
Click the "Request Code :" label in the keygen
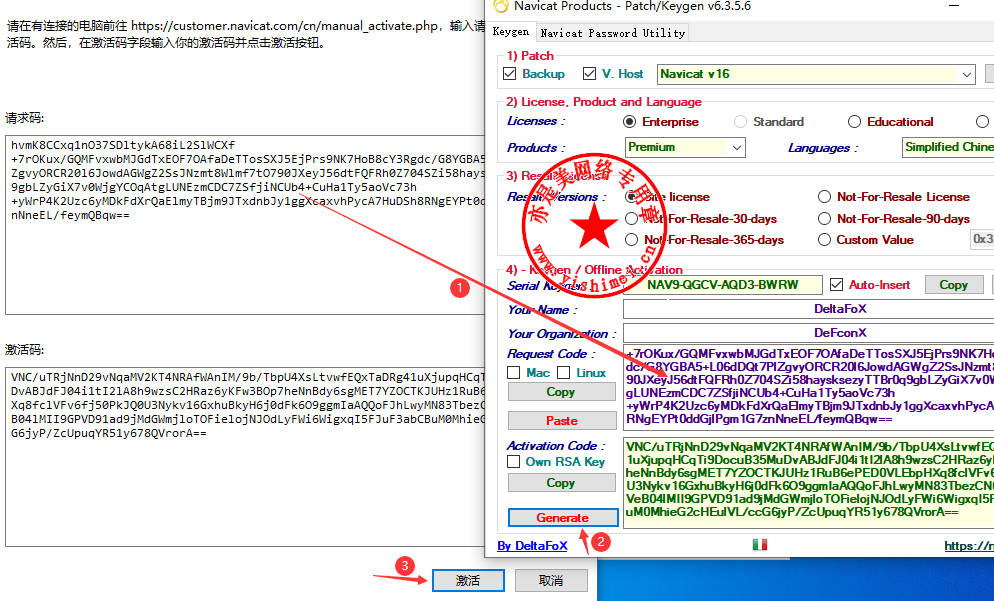tap(551, 354)
